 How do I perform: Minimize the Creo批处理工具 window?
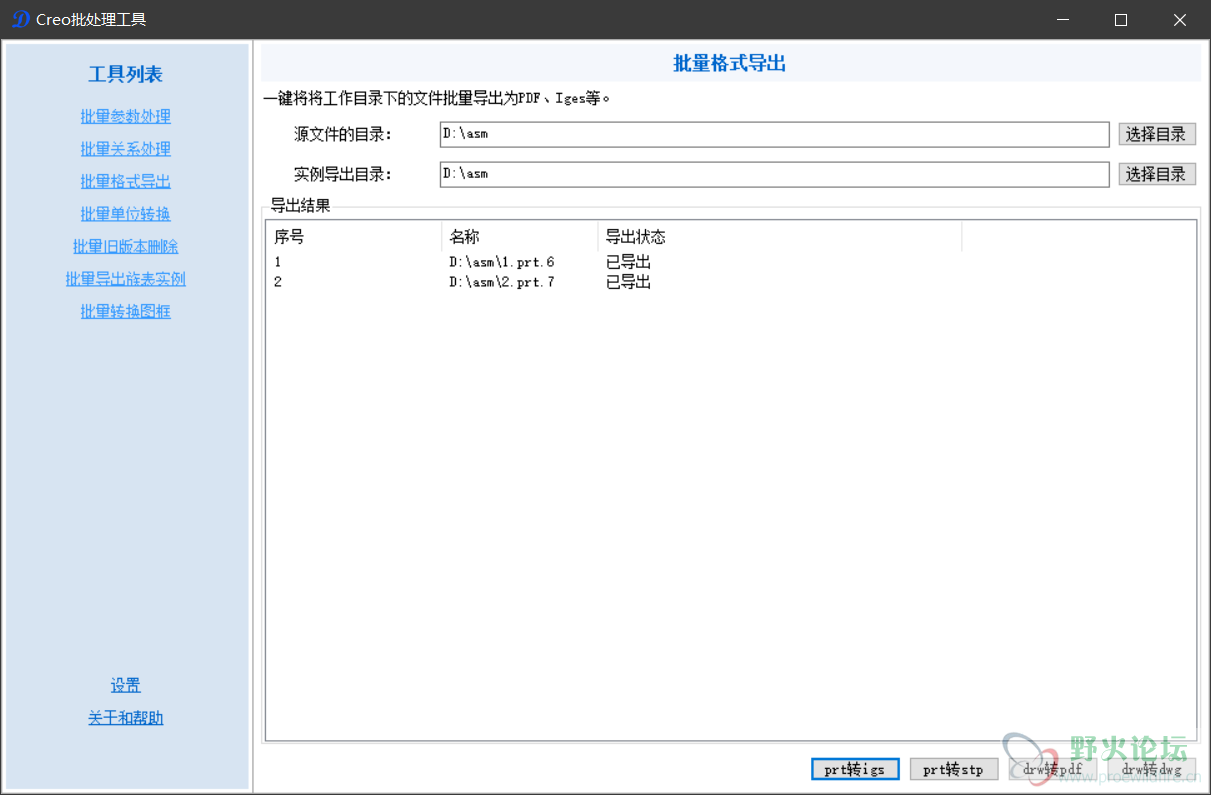[x=1063, y=20]
